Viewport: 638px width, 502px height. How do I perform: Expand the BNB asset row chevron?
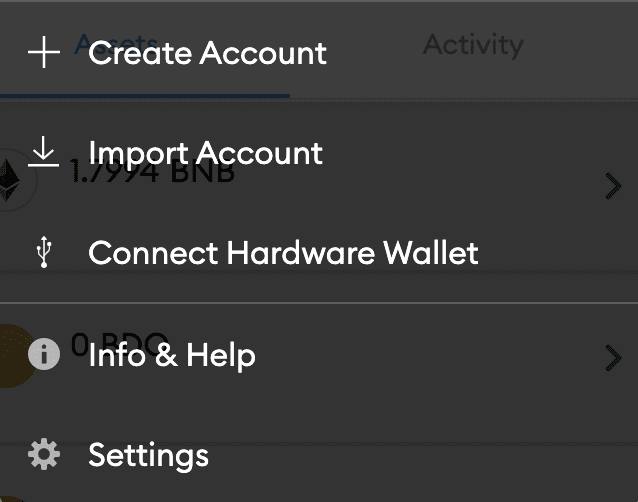614,185
